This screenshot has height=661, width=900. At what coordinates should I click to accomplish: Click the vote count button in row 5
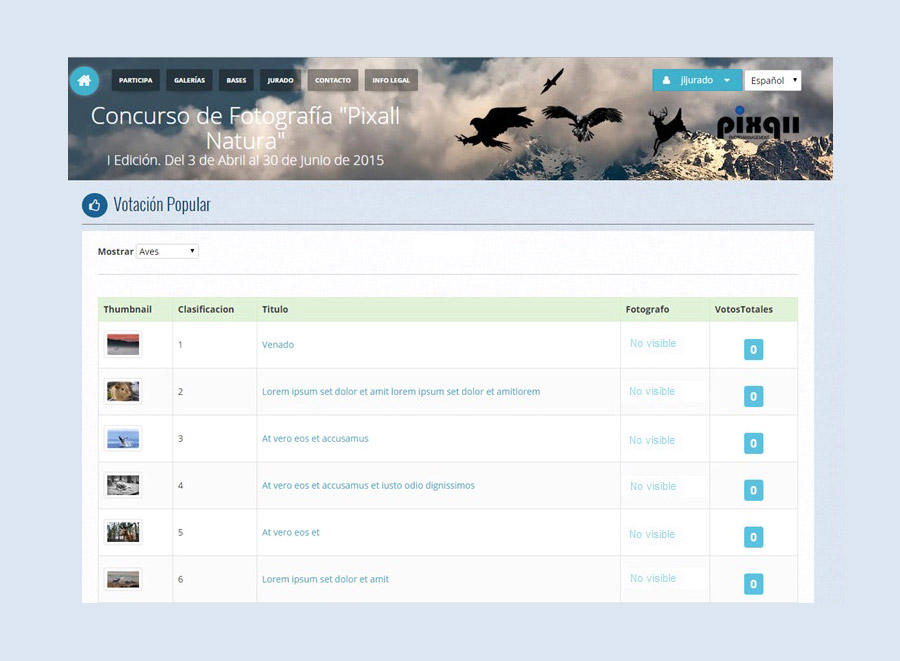tap(754, 538)
